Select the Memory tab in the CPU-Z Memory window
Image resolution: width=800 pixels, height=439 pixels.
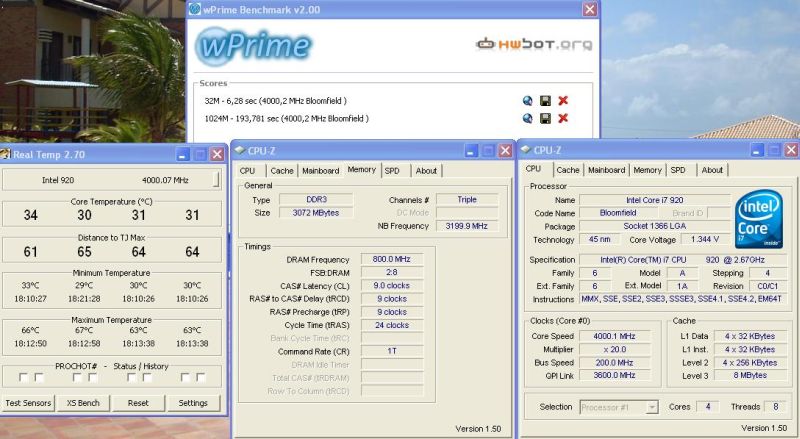click(362, 169)
